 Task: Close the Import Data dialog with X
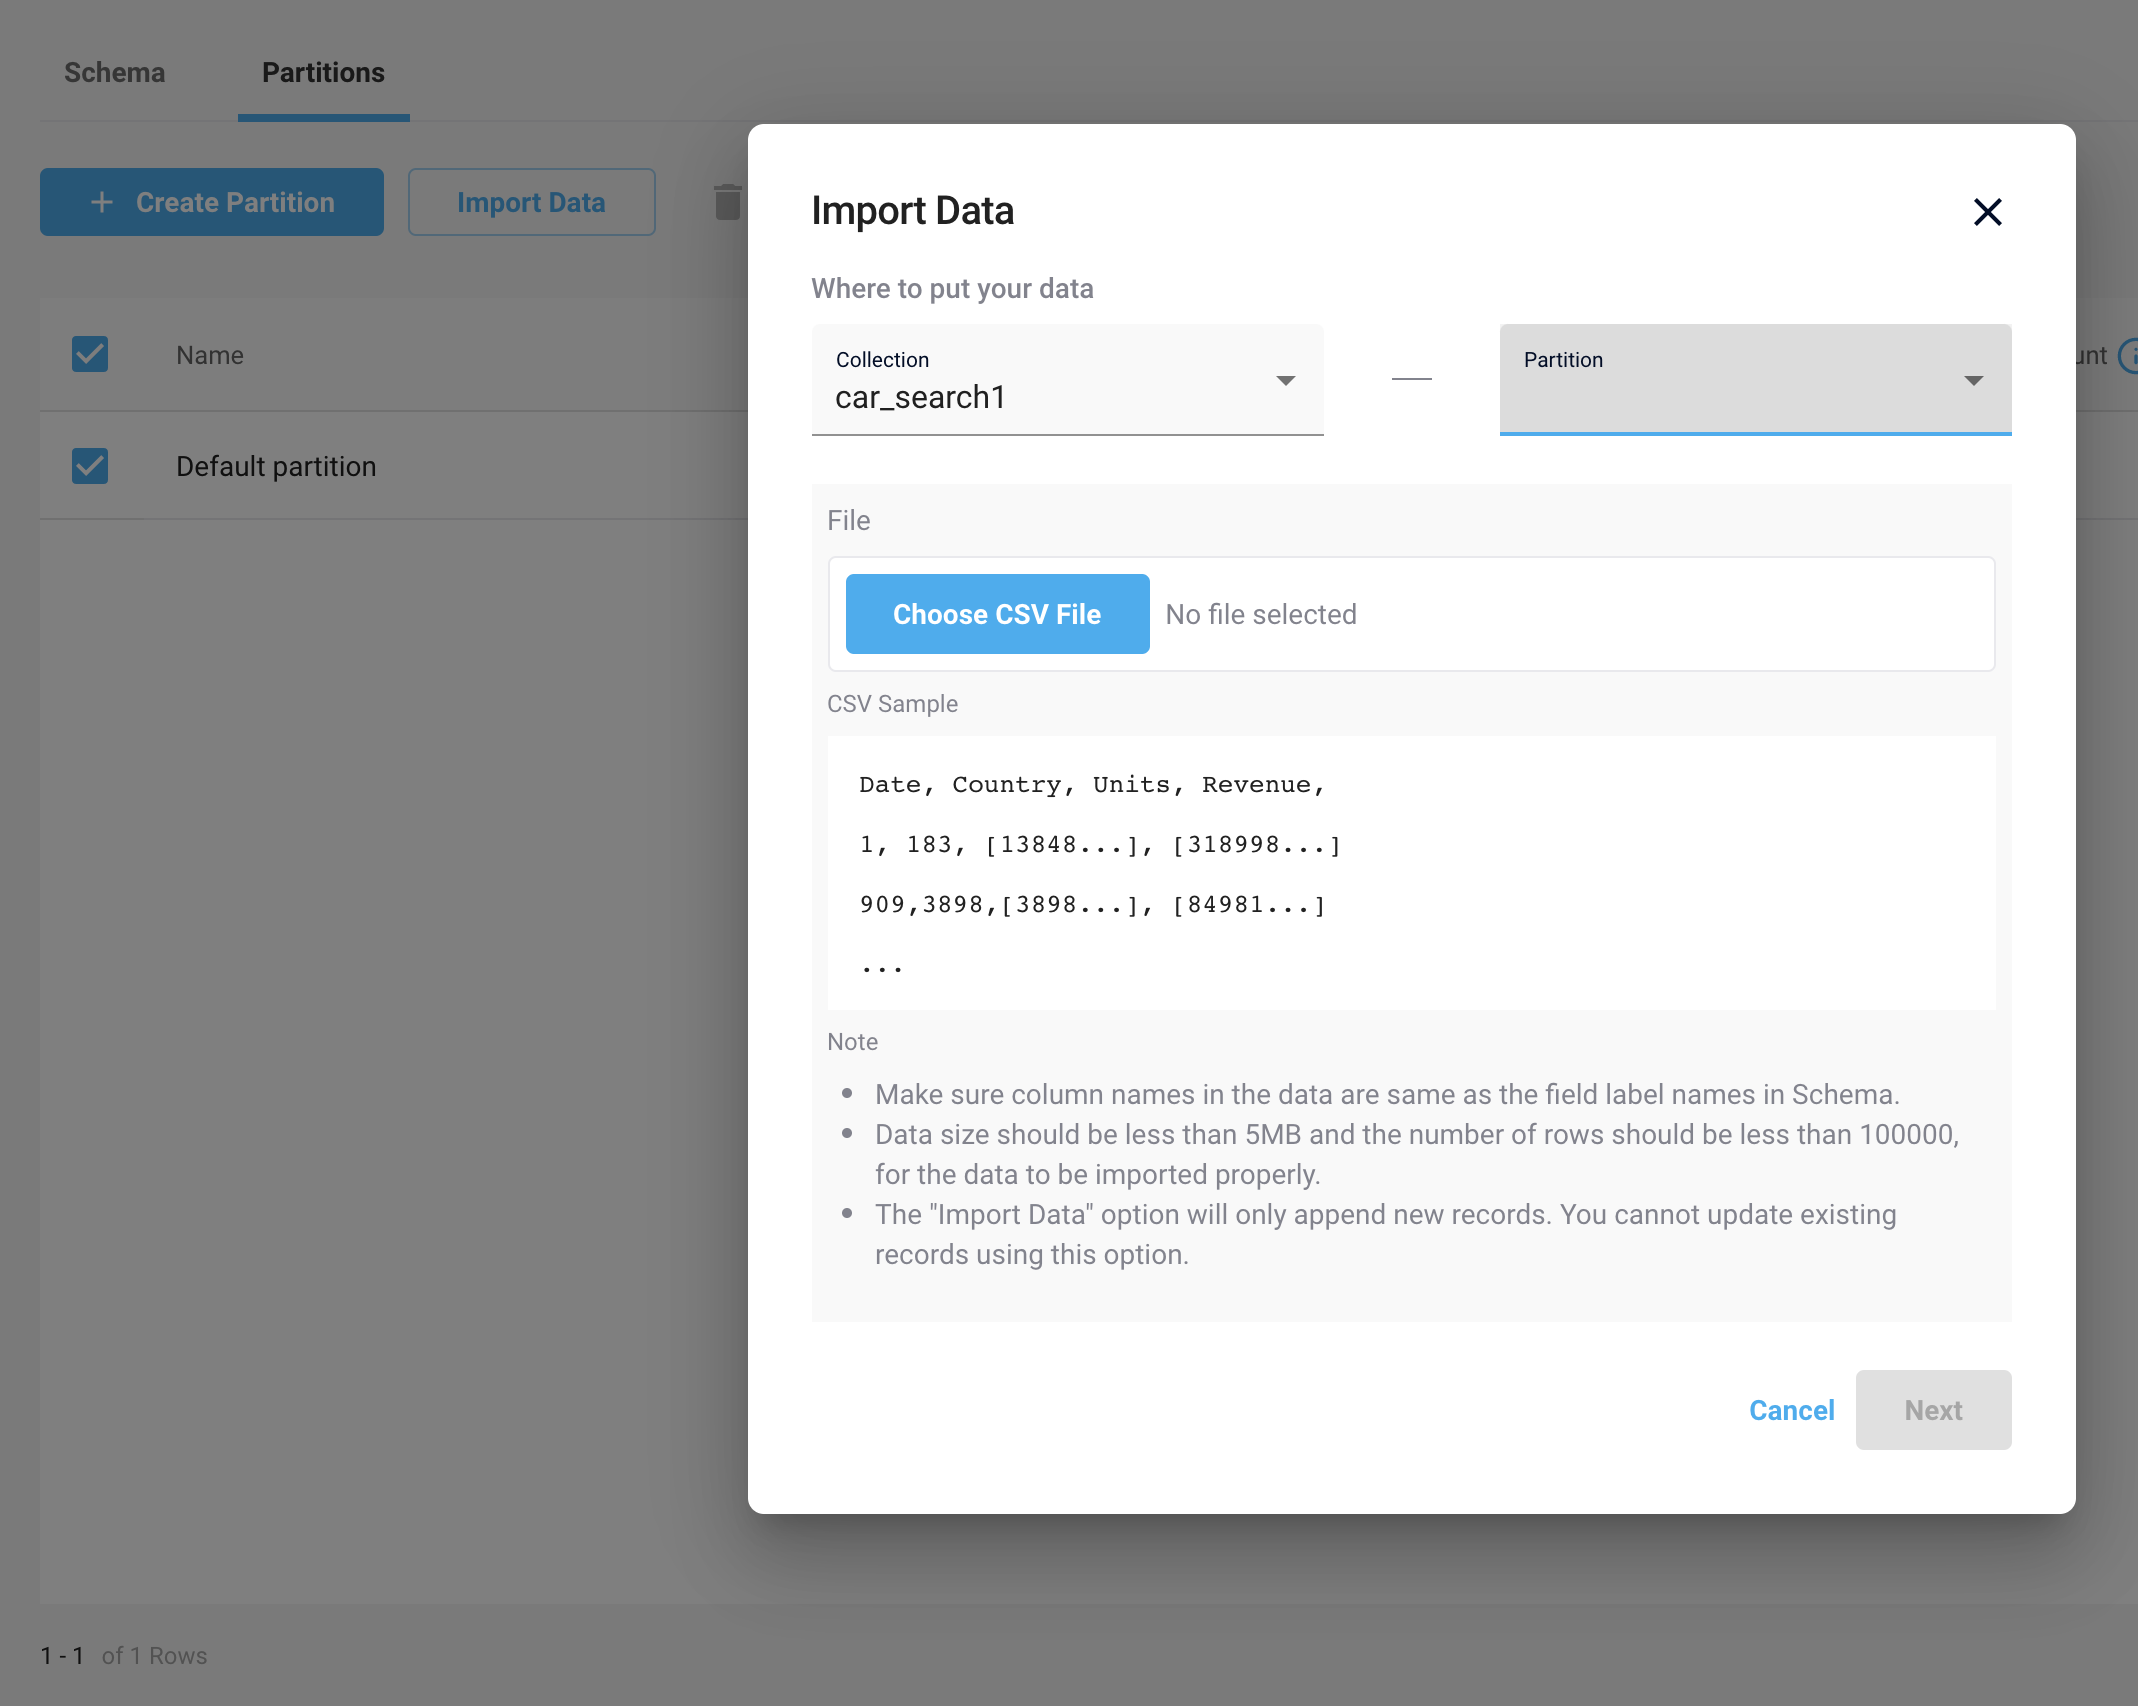point(1987,212)
